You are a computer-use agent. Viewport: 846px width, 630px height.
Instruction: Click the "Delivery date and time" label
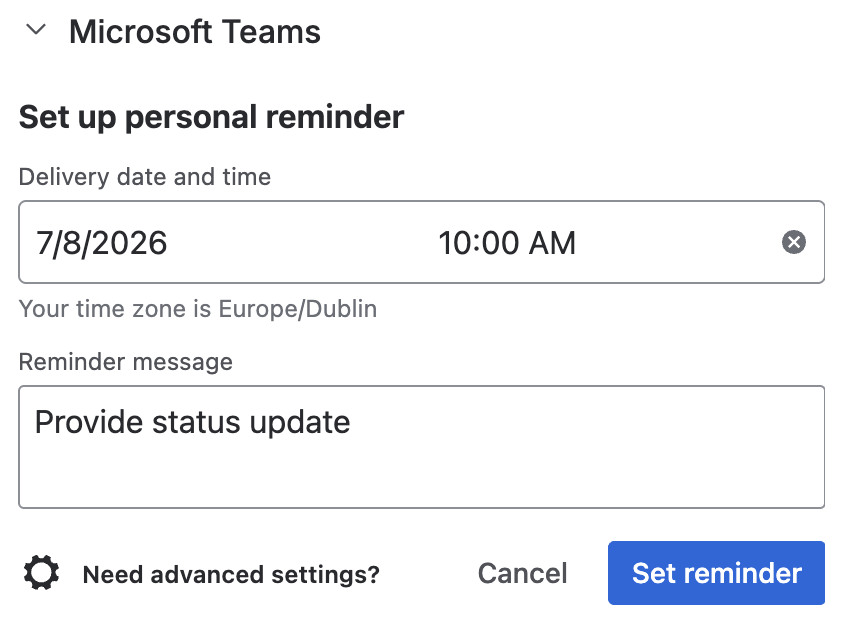coord(145,177)
